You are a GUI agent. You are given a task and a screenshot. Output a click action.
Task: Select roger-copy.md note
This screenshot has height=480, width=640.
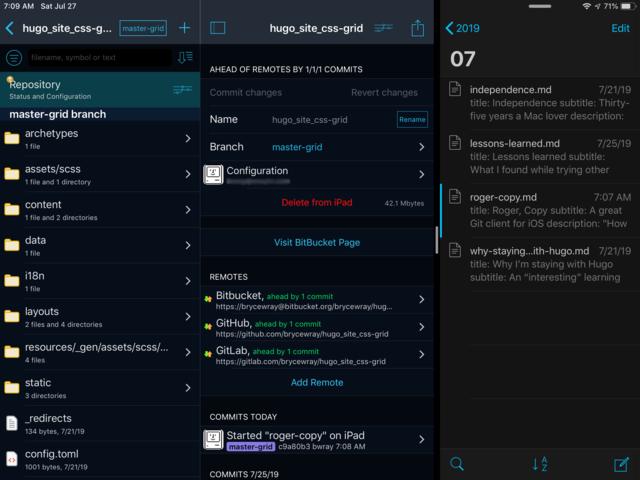(540, 211)
